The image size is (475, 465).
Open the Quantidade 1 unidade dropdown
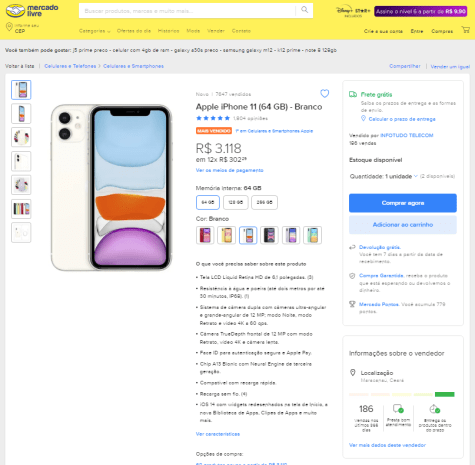click(x=383, y=176)
